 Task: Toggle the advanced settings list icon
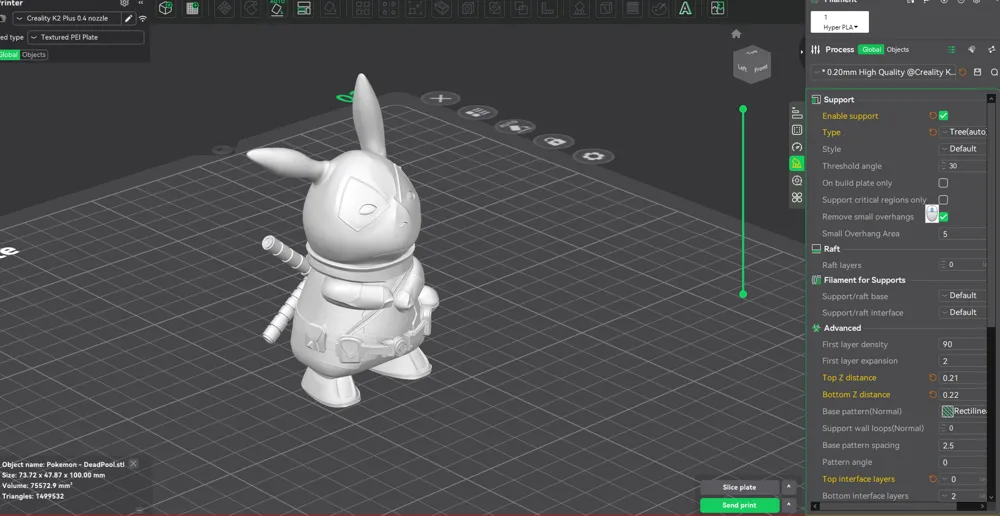coord(951,50)
